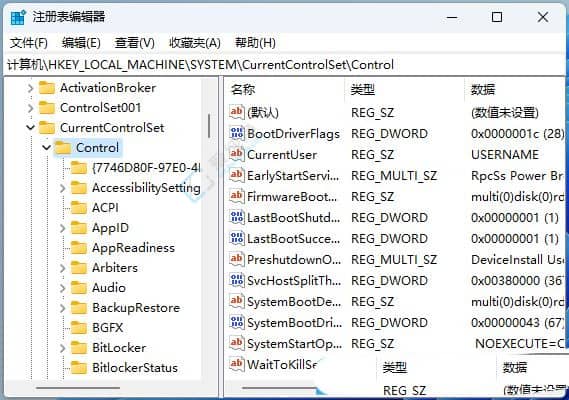Image resolution: width=569 pixels, height=400 pixels.
Task: Maximize the Registry Editor window
Action: tap(497, 17)
